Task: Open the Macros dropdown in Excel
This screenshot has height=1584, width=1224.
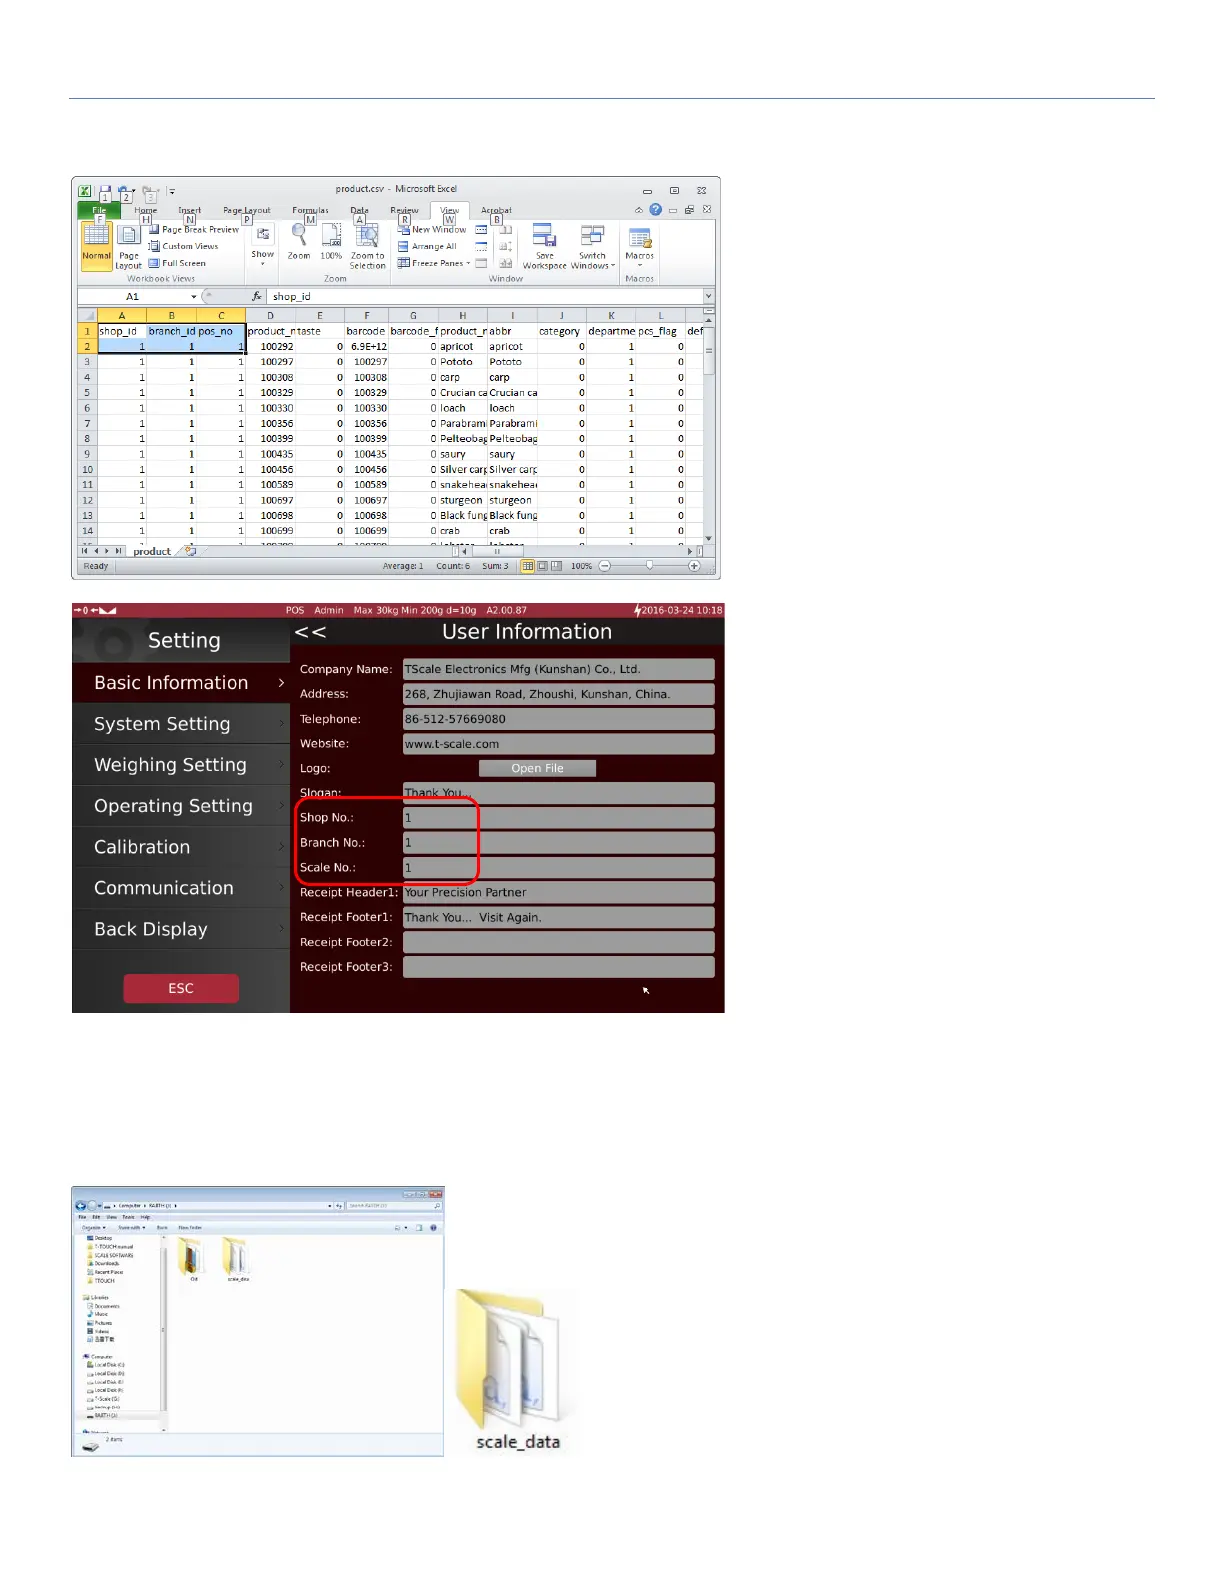Action: point(639,246)
